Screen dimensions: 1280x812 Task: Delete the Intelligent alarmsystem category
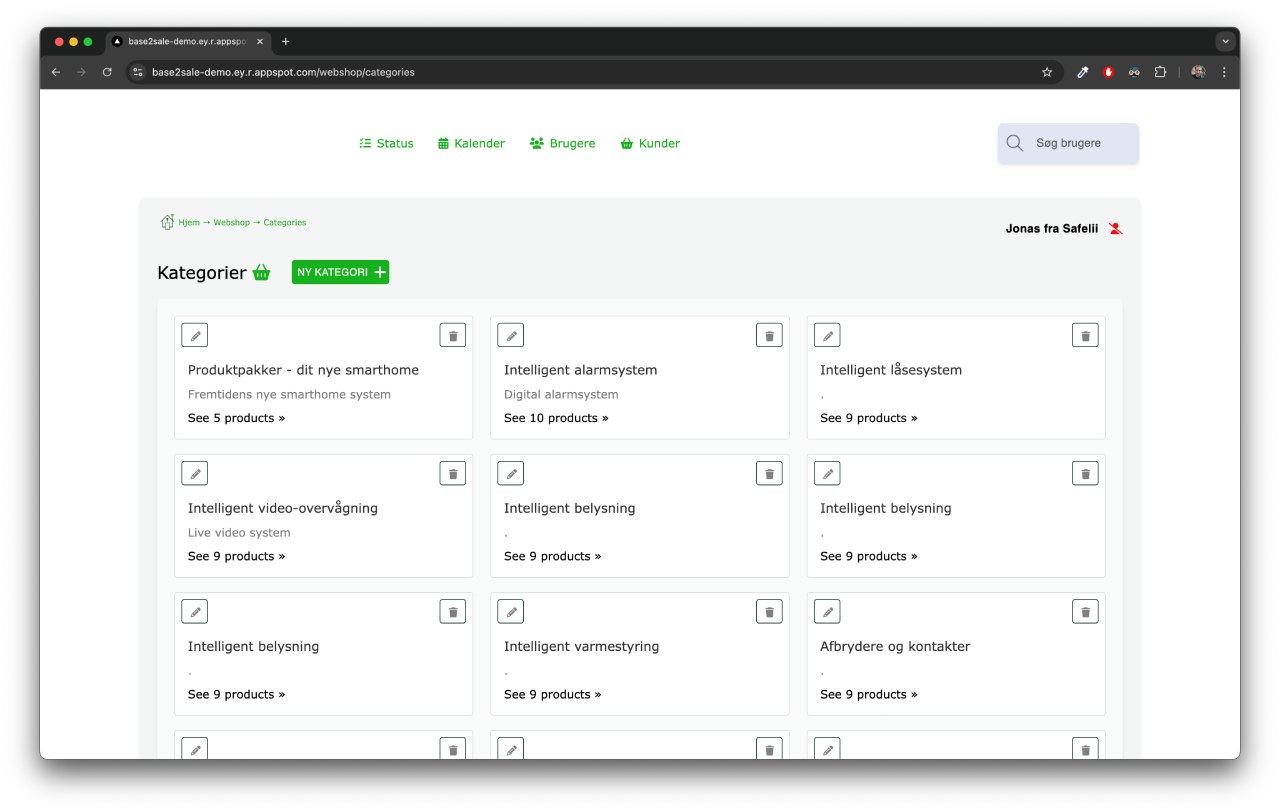pos(769,336)
